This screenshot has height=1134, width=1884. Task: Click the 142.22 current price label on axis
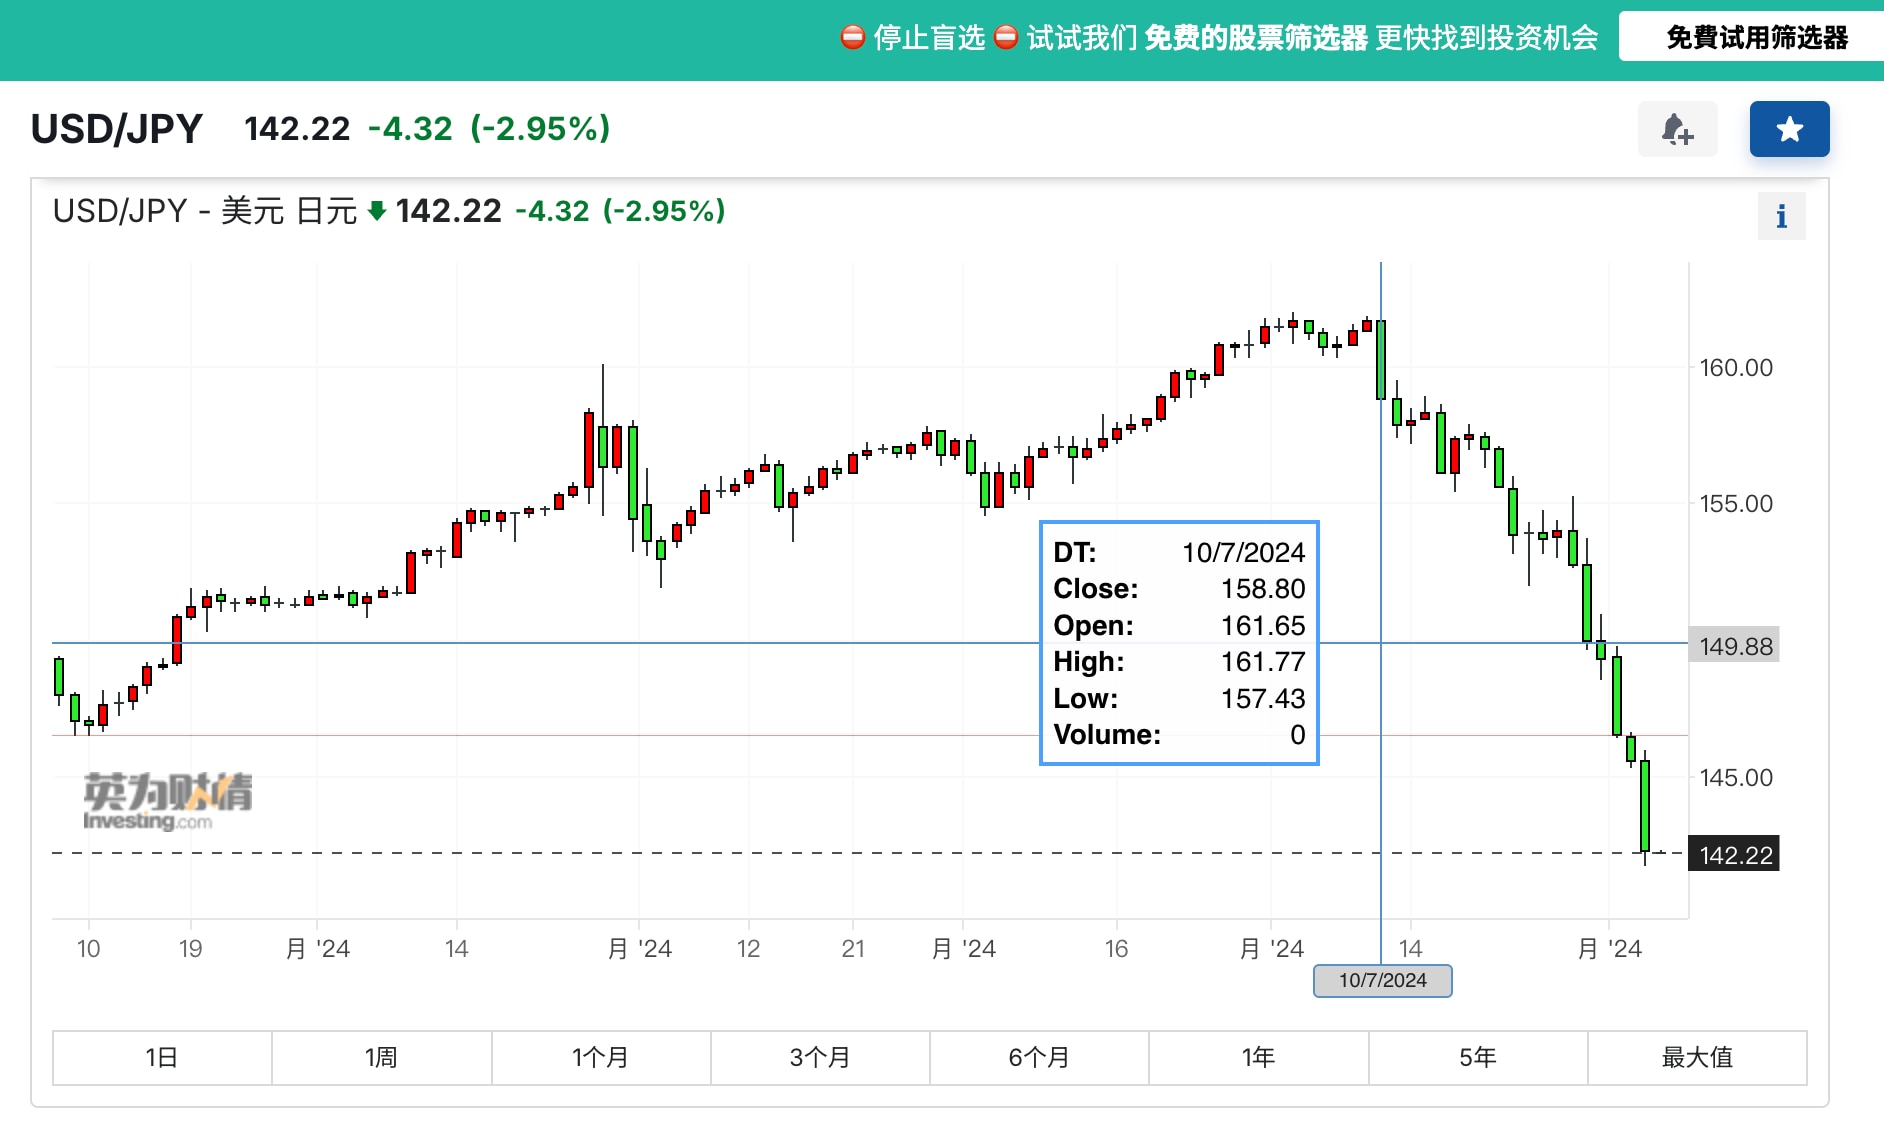[1734, 855]
